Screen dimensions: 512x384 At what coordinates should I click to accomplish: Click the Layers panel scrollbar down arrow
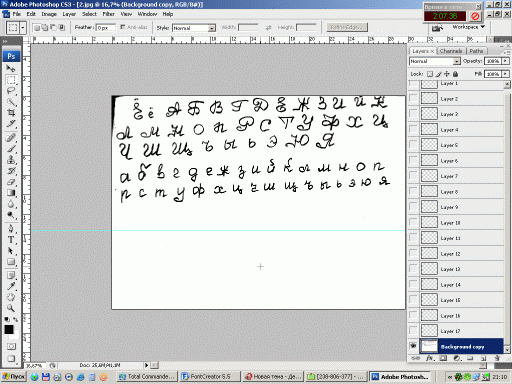tap(507, 350)
